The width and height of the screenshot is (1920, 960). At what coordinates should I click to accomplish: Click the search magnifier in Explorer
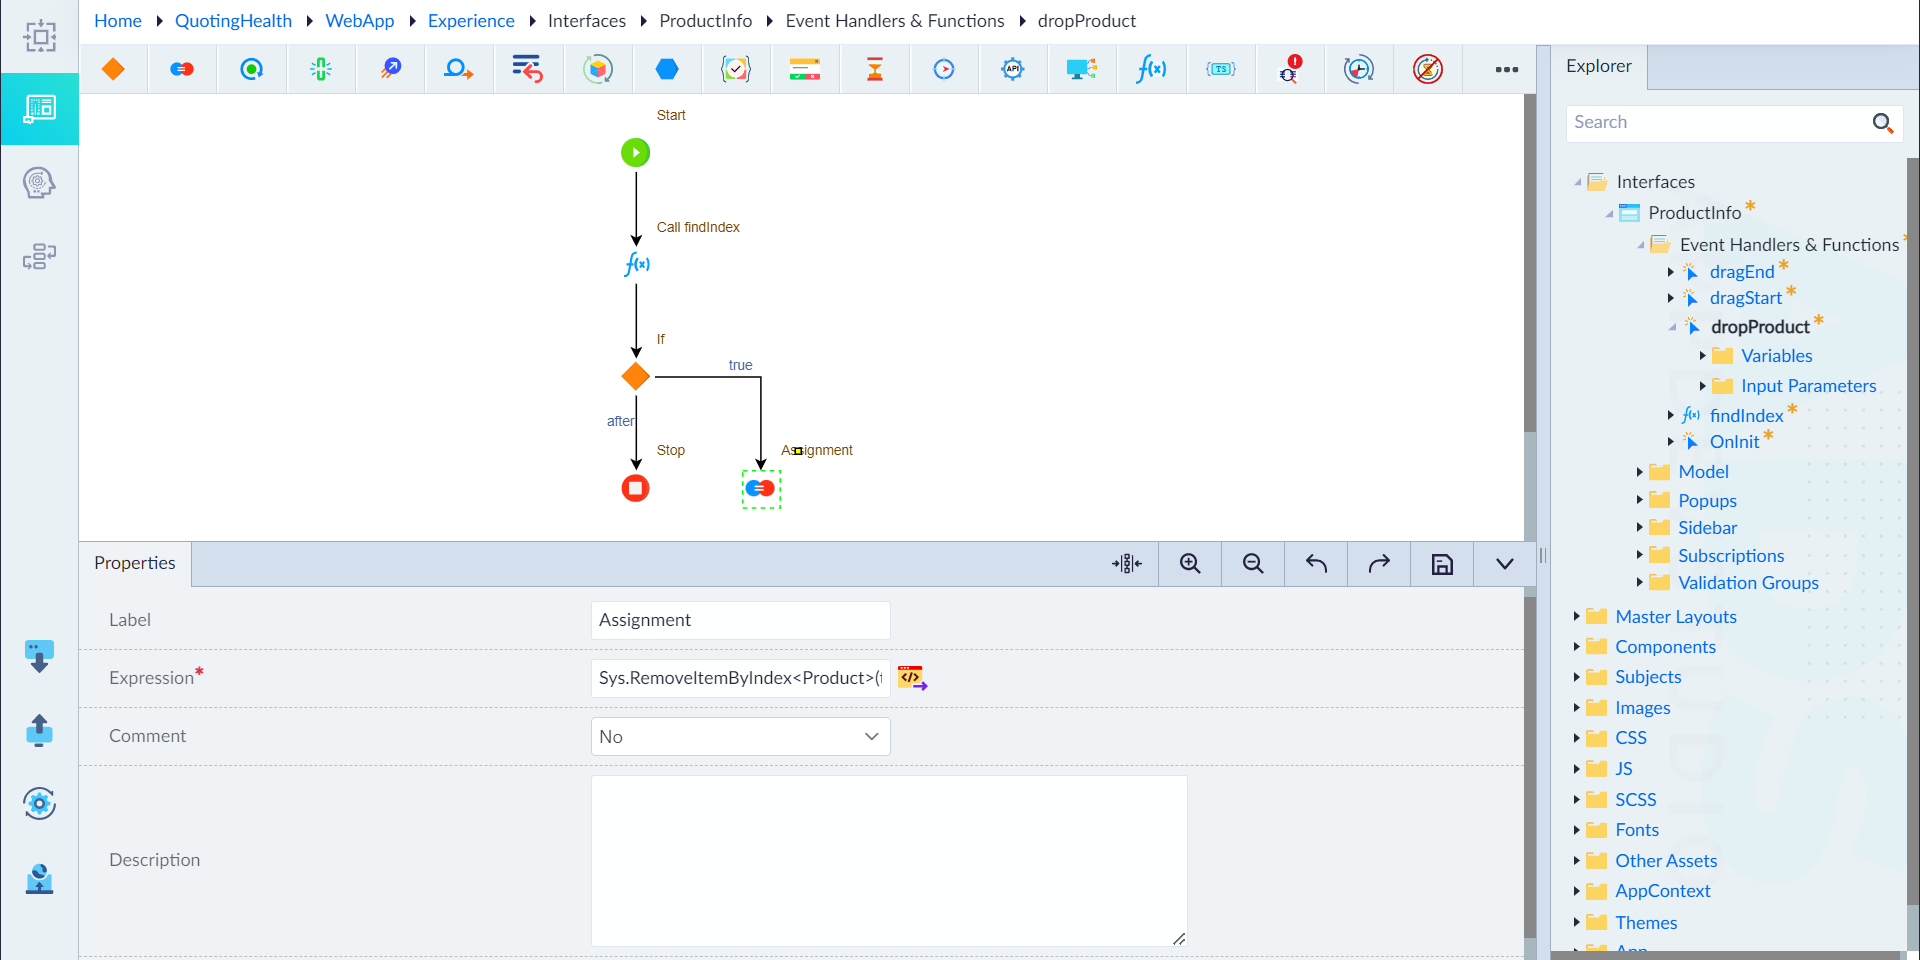point(1882,123)
